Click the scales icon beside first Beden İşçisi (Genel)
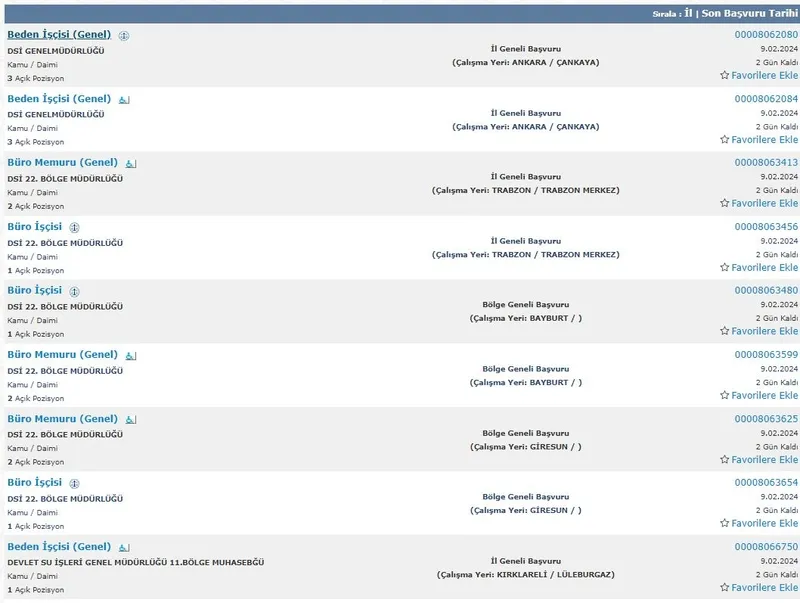 [124, 35]
